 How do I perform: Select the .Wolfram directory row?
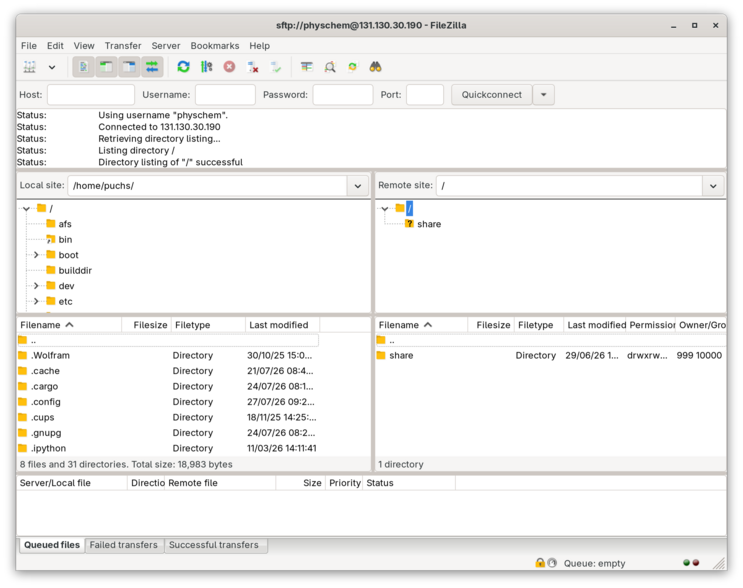pyautogui.click(x=168, y=355)
